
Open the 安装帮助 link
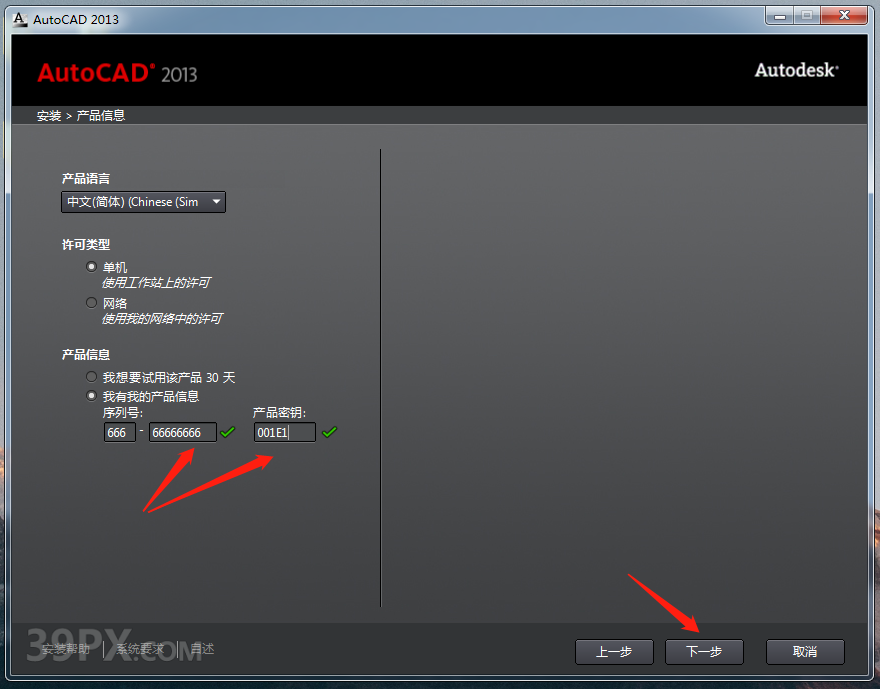click(x=66, y=648)
